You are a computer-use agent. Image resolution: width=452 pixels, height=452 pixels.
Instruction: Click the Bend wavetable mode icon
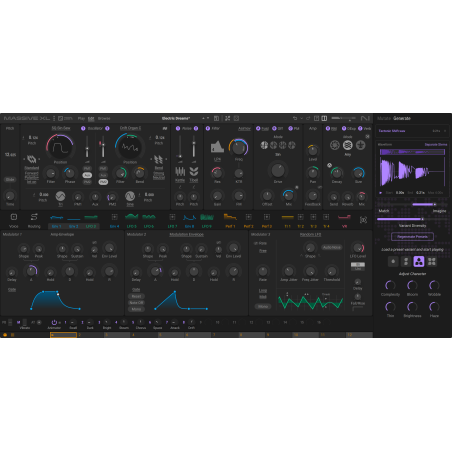(x=159, y=159)
